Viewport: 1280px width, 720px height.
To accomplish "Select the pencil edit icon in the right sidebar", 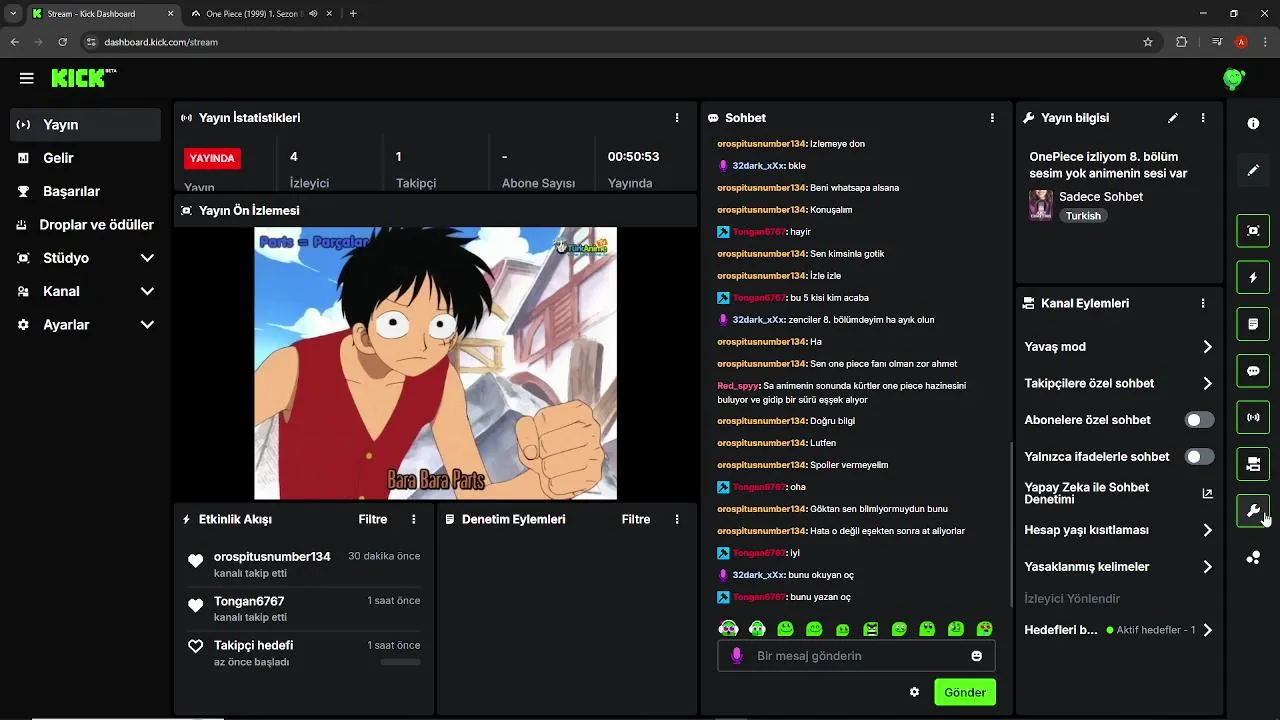I will 1253,170.
